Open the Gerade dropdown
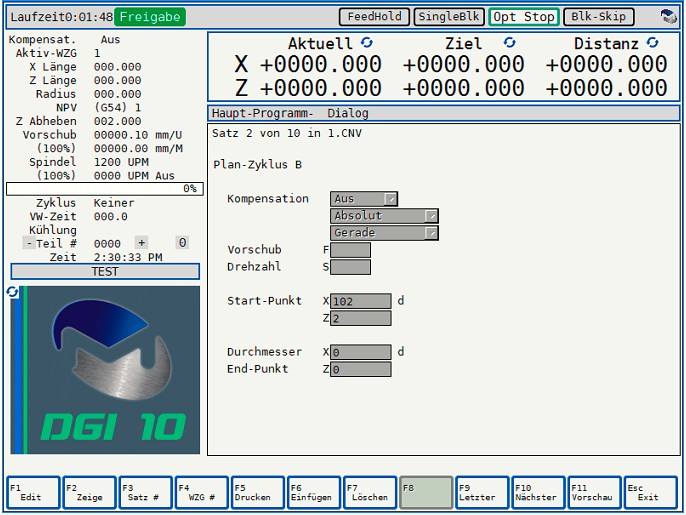The height and width of the screenshot is (515, 686). (384, 233)
